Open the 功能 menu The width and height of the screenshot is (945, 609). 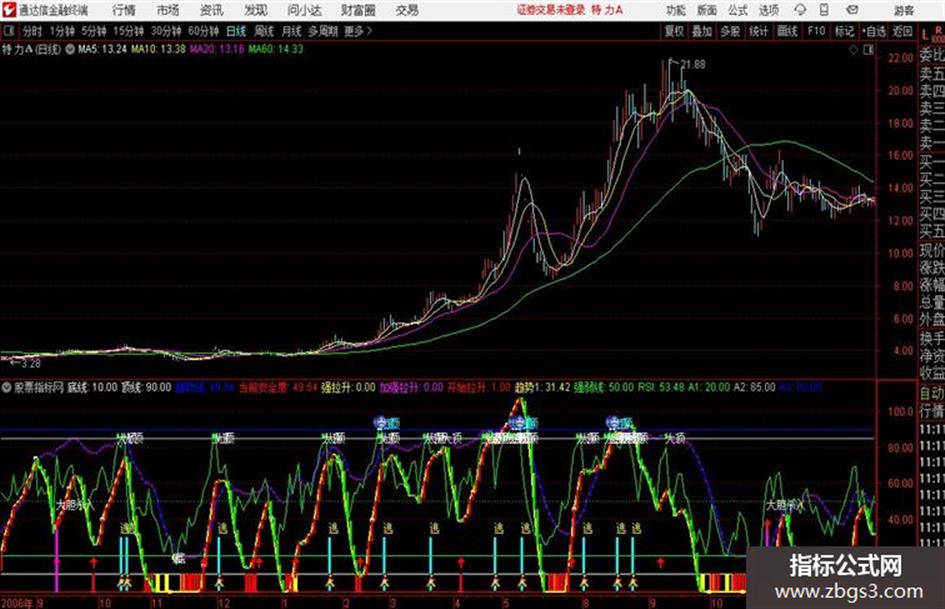click(676, 10)
